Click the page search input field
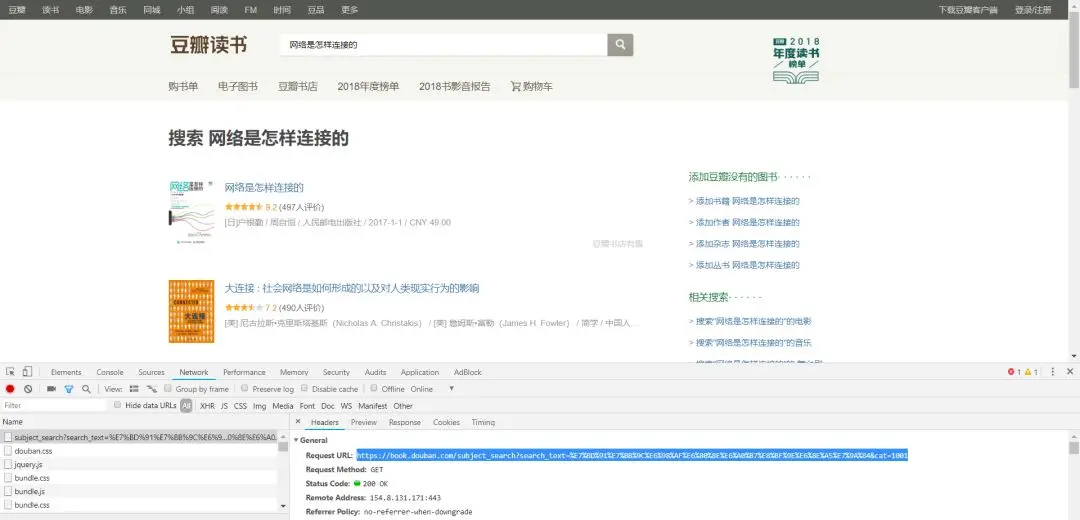 tap(444, 45)
